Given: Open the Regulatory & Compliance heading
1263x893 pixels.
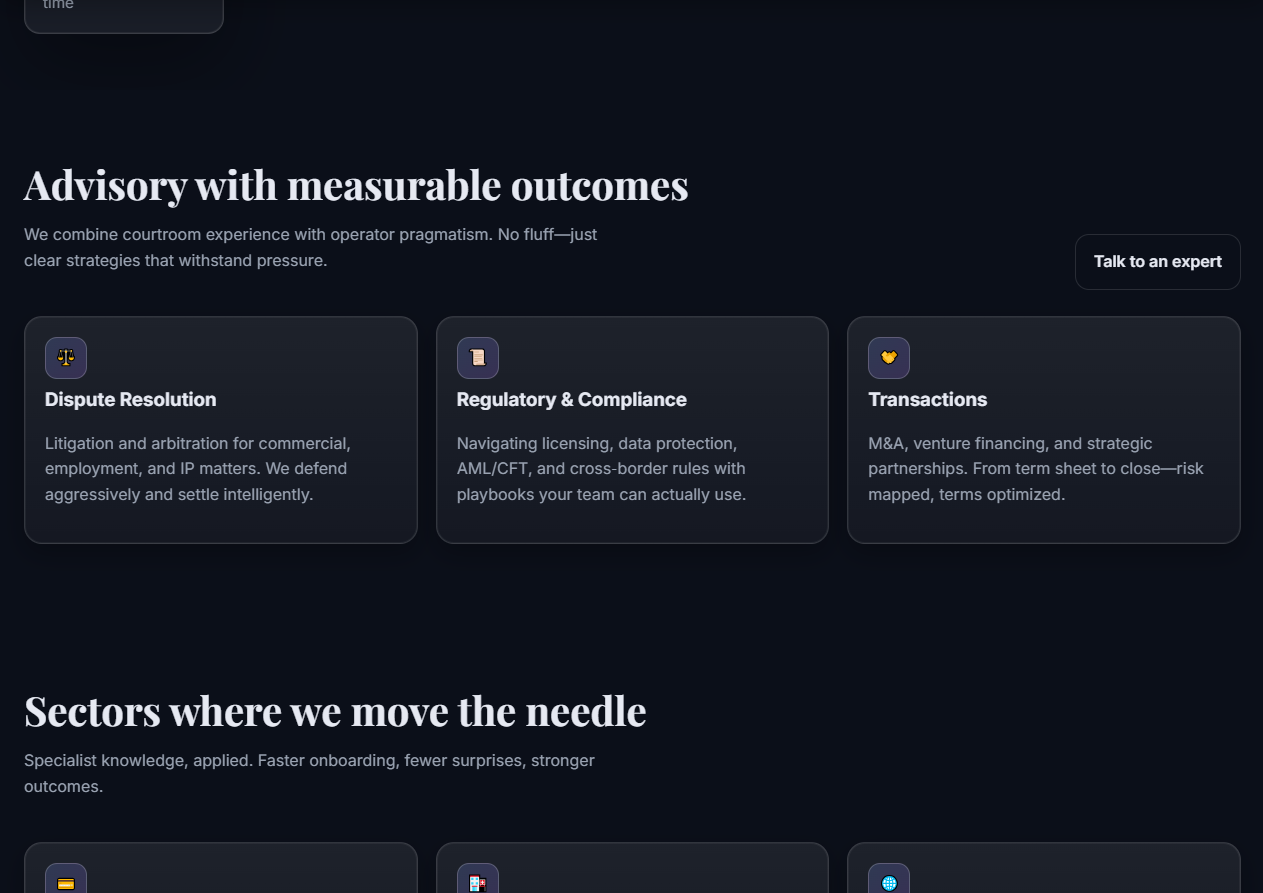Looking at the screenshot, I should click(572, 400).
